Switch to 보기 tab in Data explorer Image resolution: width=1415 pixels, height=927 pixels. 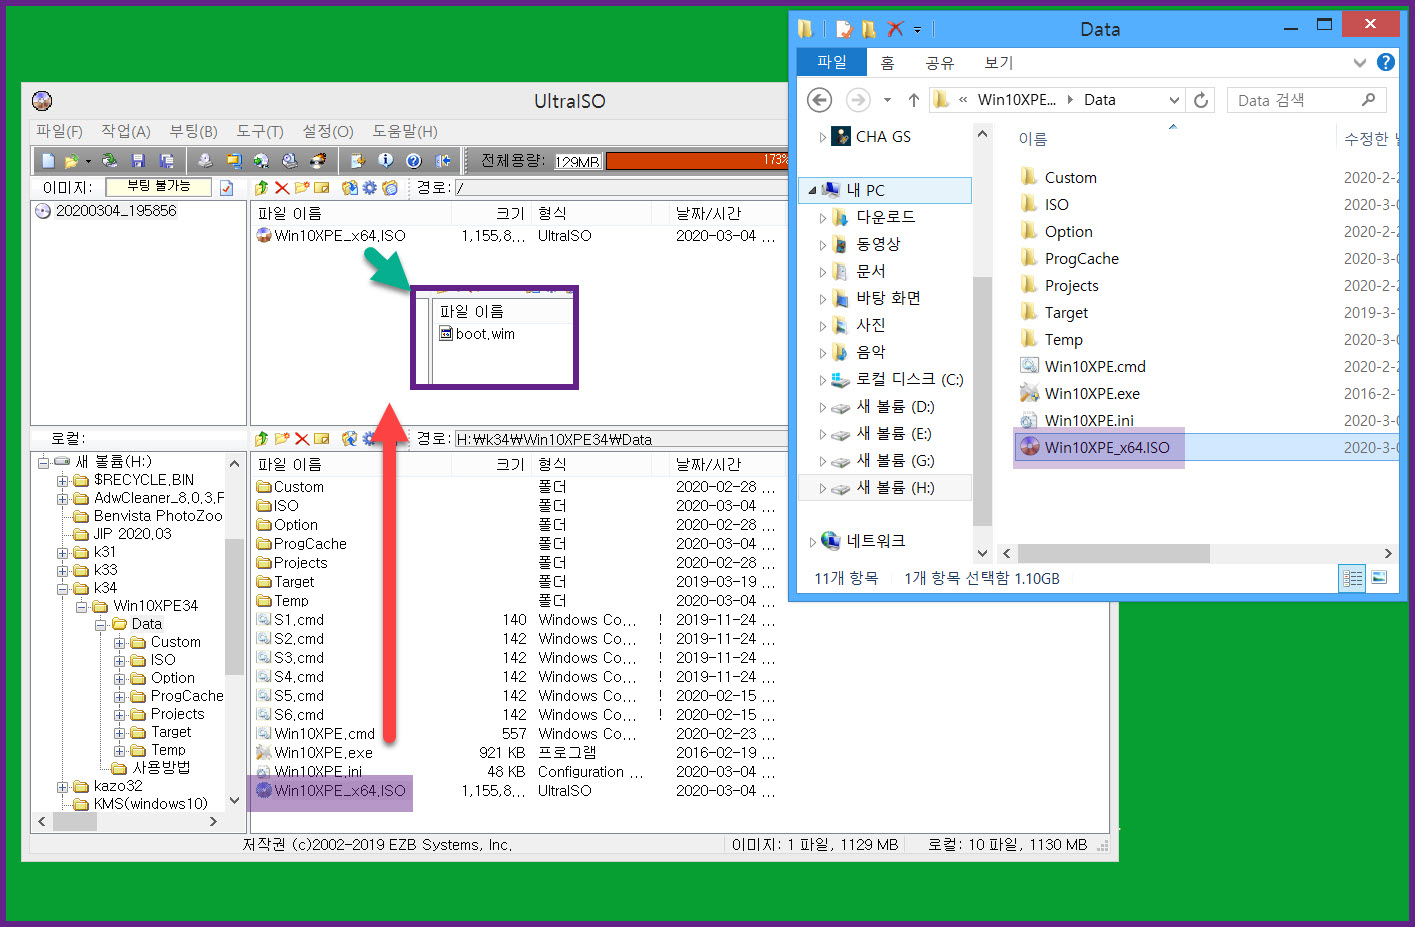pos(998,62)
